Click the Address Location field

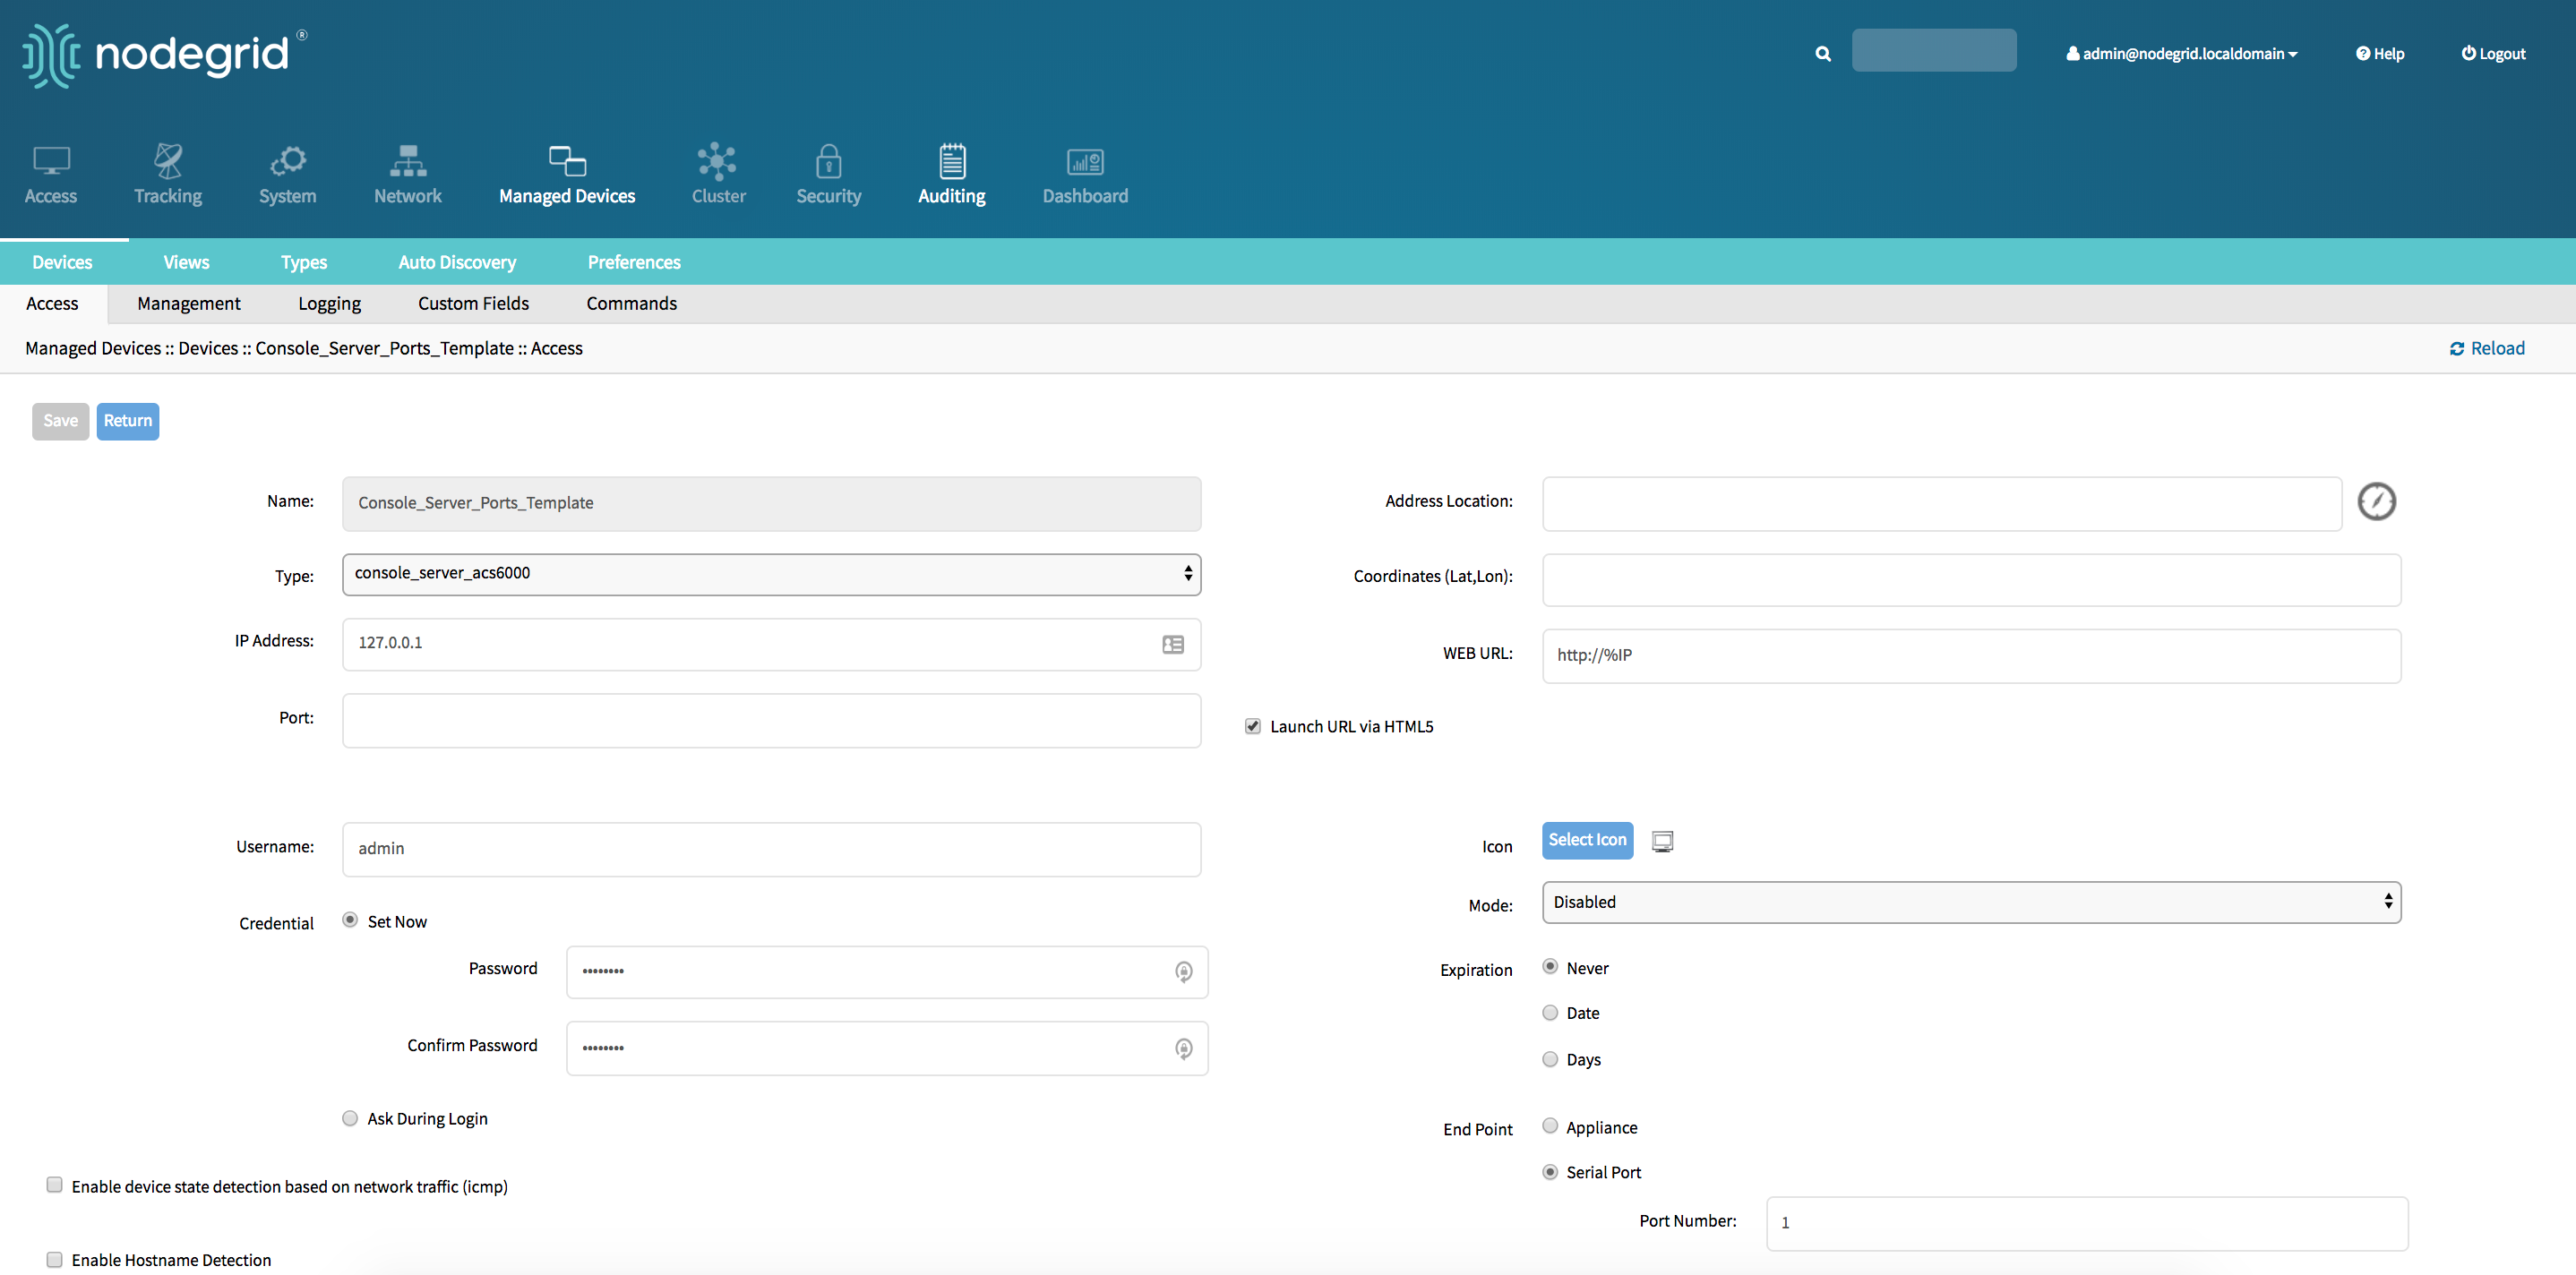tap(1941, 503)
